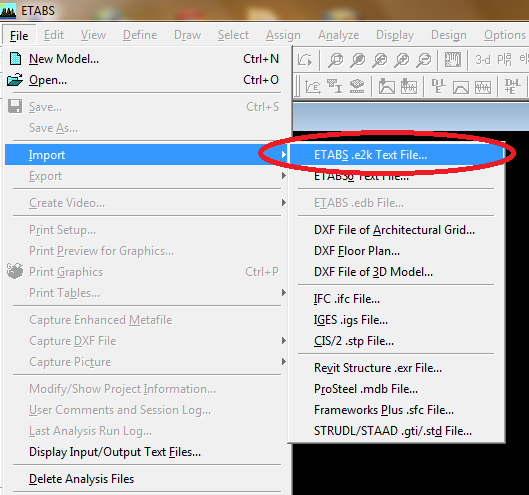
Task: Click the Open folder icon
Action: tap(15, 80)
